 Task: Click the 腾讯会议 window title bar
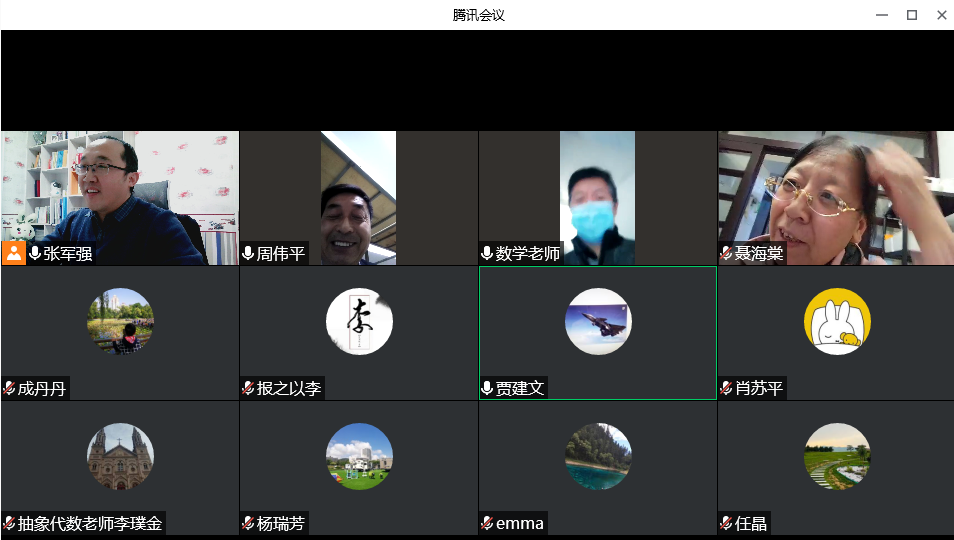(x=477, y=15)
